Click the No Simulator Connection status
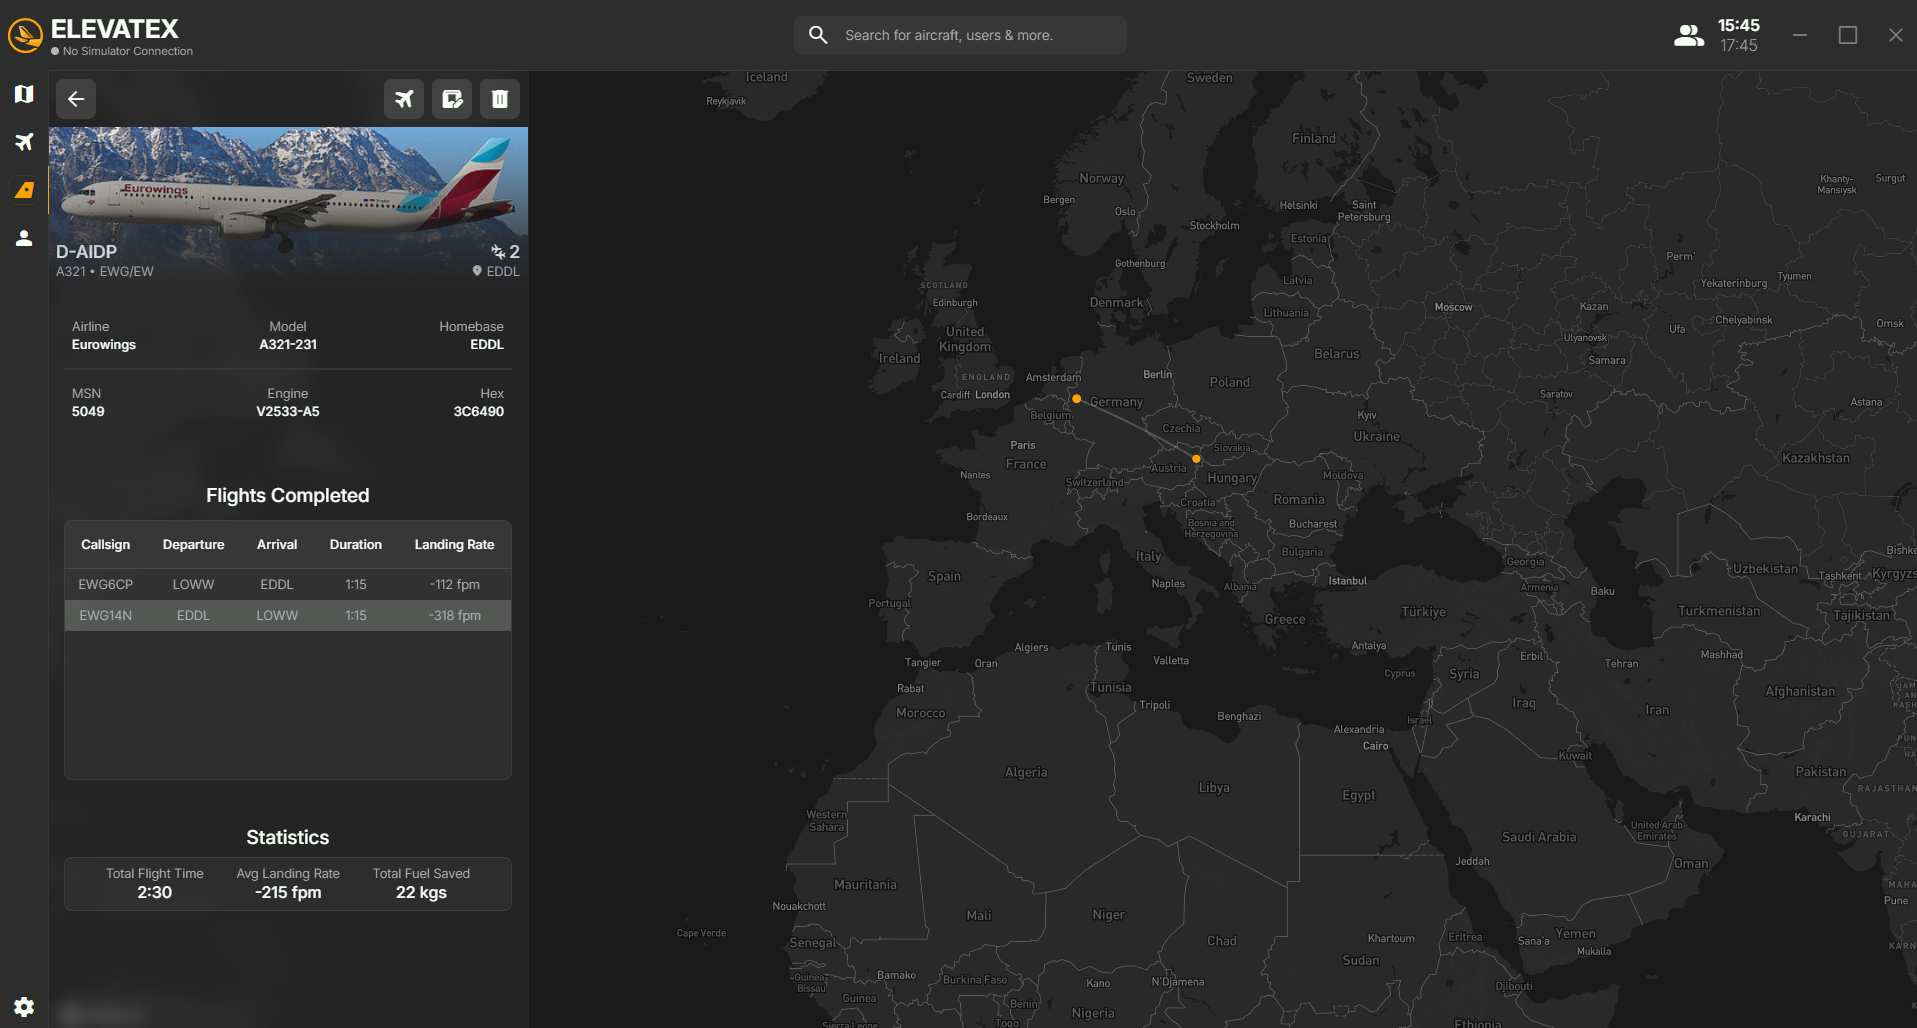This screenshot has height=1028, width=1917. 122,51
